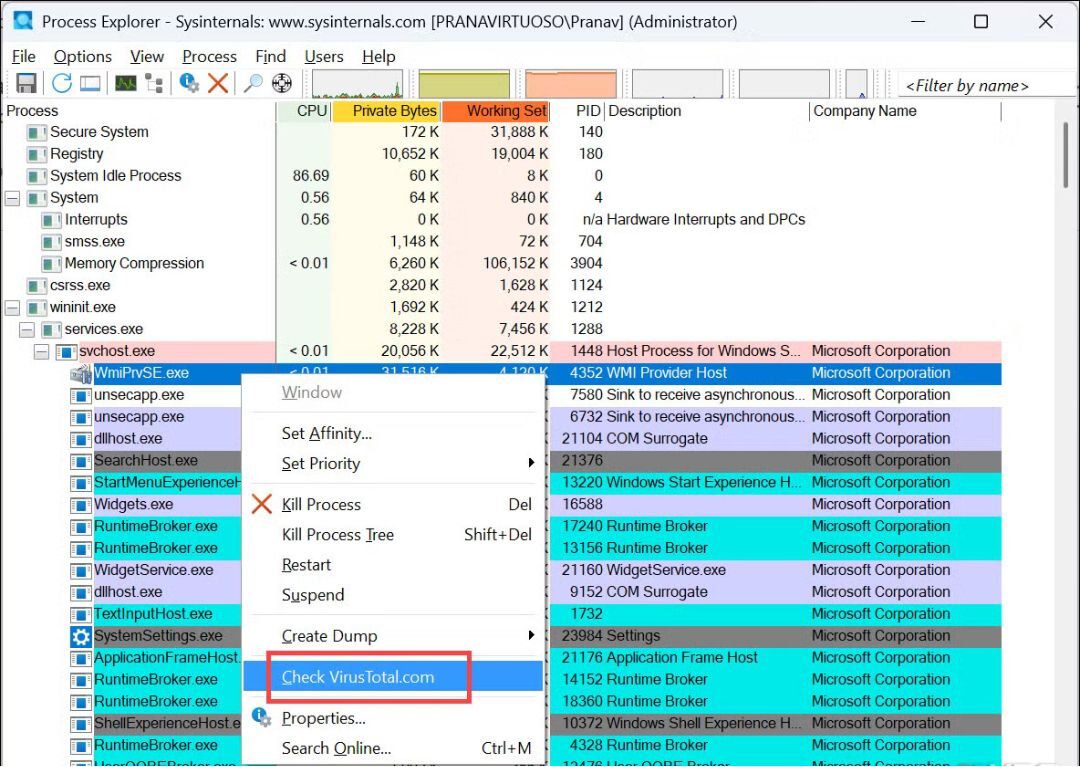
Task: Select Check VirusTotal.com from the context menu
Action: (x=360, y=677)
